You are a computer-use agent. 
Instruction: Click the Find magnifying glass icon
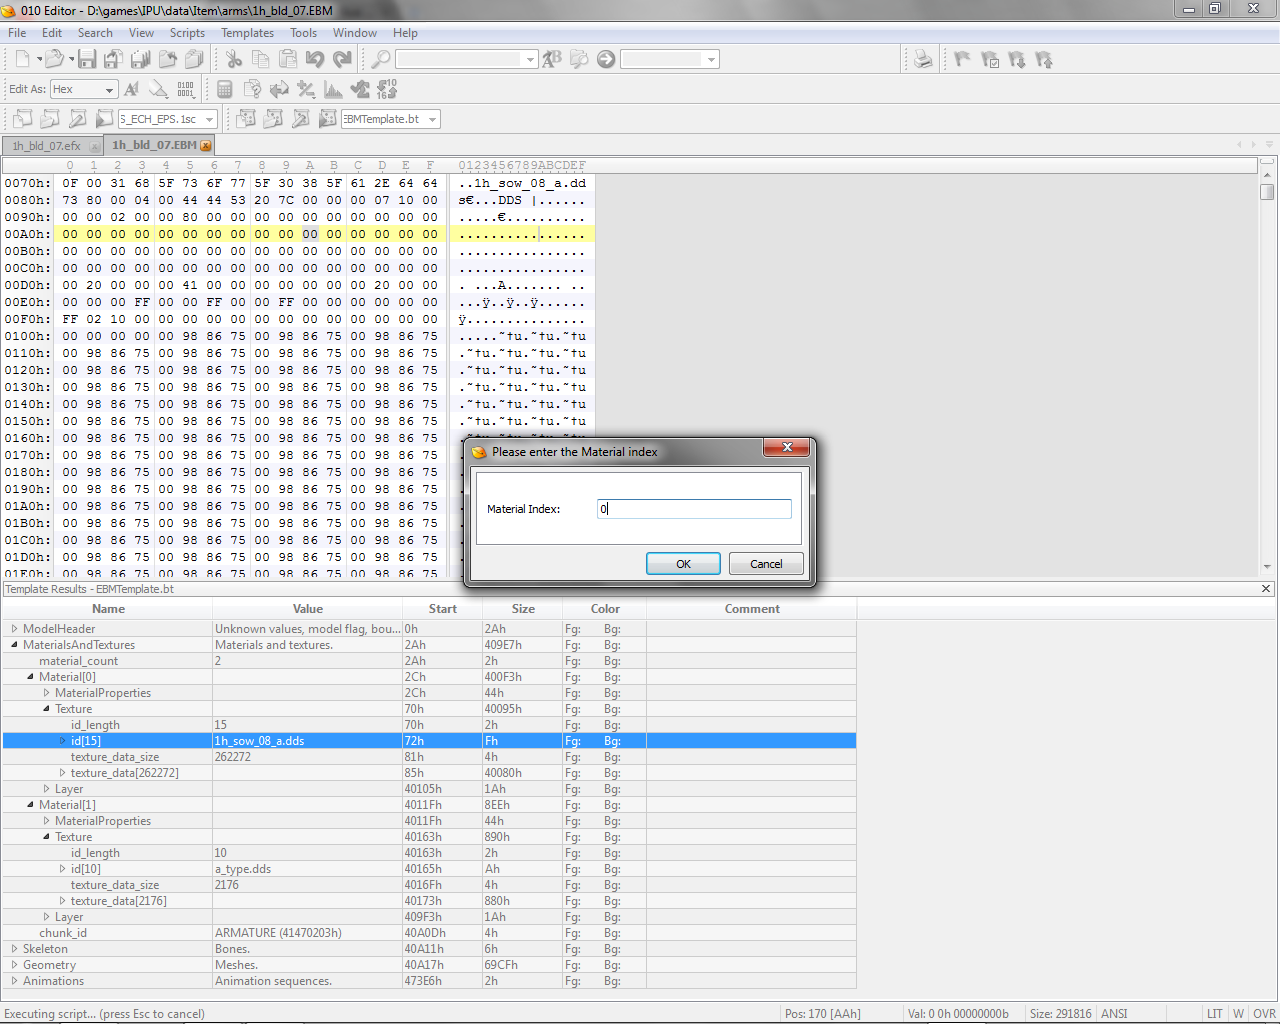click(381, 59)
